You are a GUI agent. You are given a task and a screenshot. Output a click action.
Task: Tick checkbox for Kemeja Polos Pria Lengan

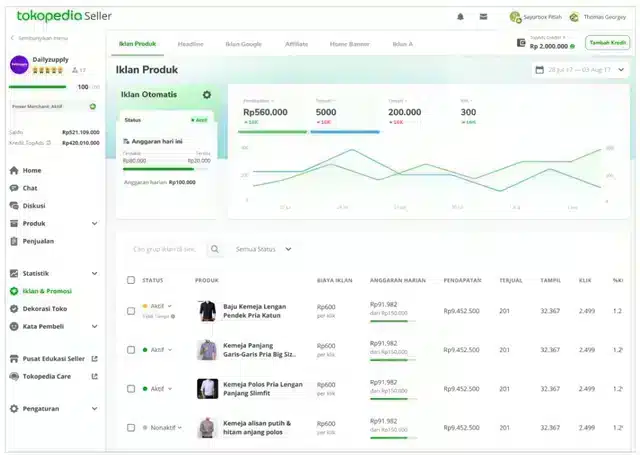pos(131,388)
